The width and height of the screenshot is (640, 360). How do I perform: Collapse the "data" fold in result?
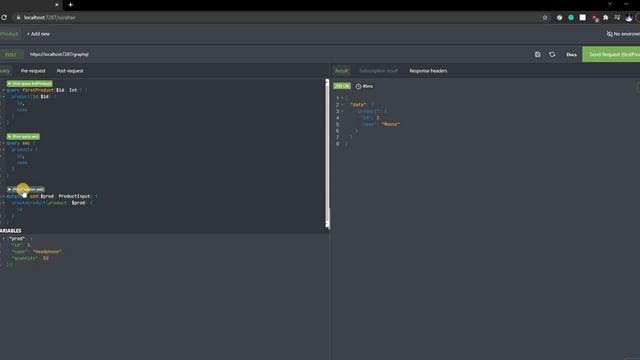pos(342,105)
